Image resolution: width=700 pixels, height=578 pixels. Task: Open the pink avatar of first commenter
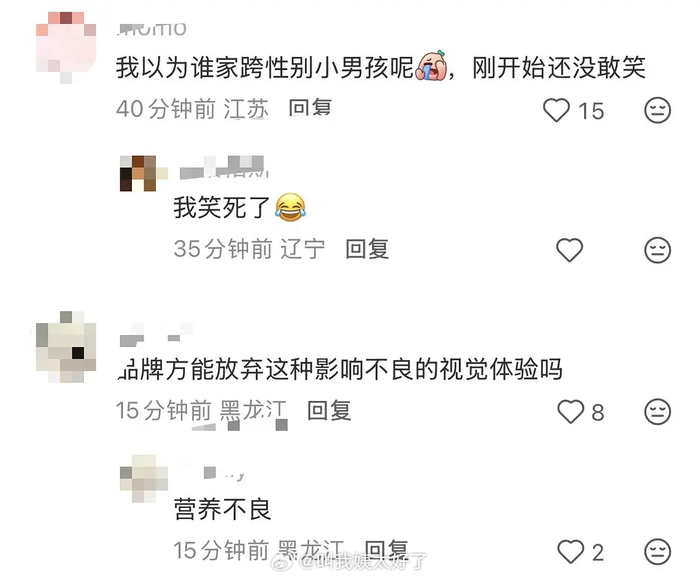(66, 47)
